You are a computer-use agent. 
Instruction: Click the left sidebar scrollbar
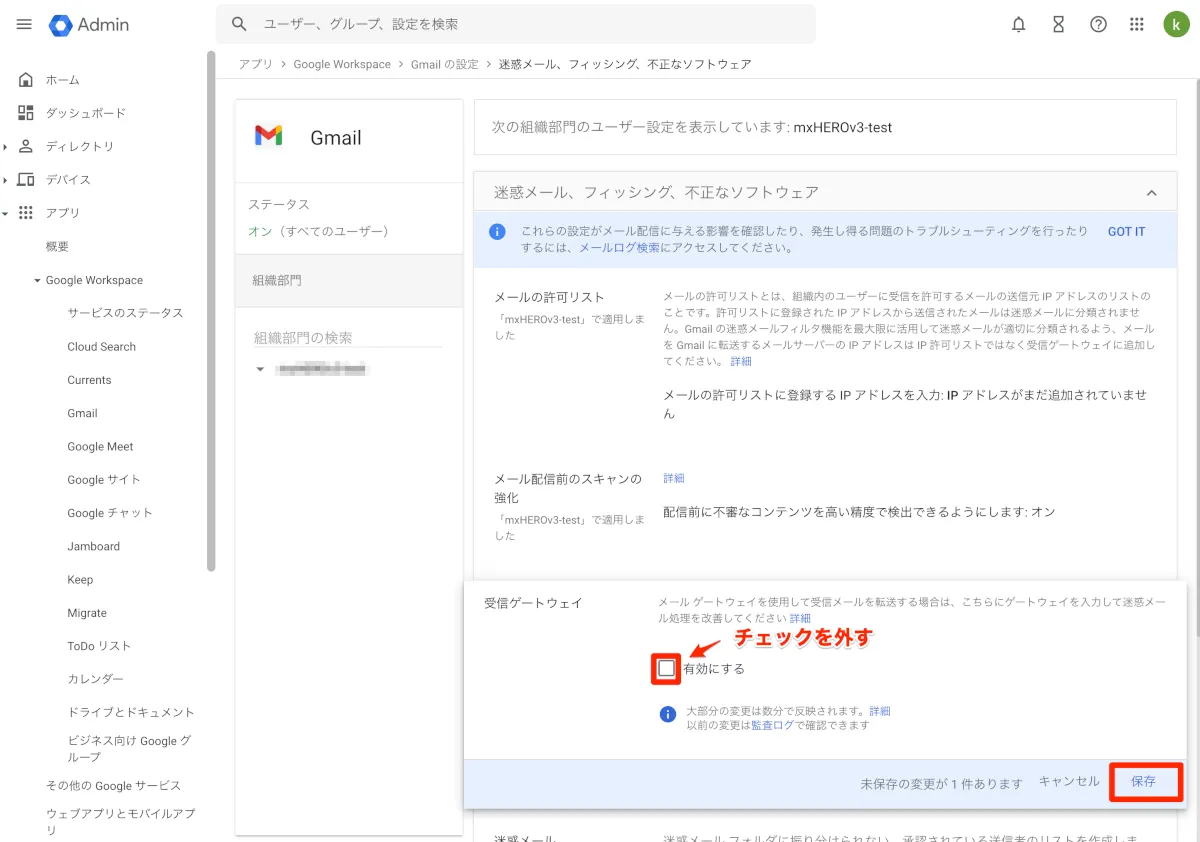point(211,310)
